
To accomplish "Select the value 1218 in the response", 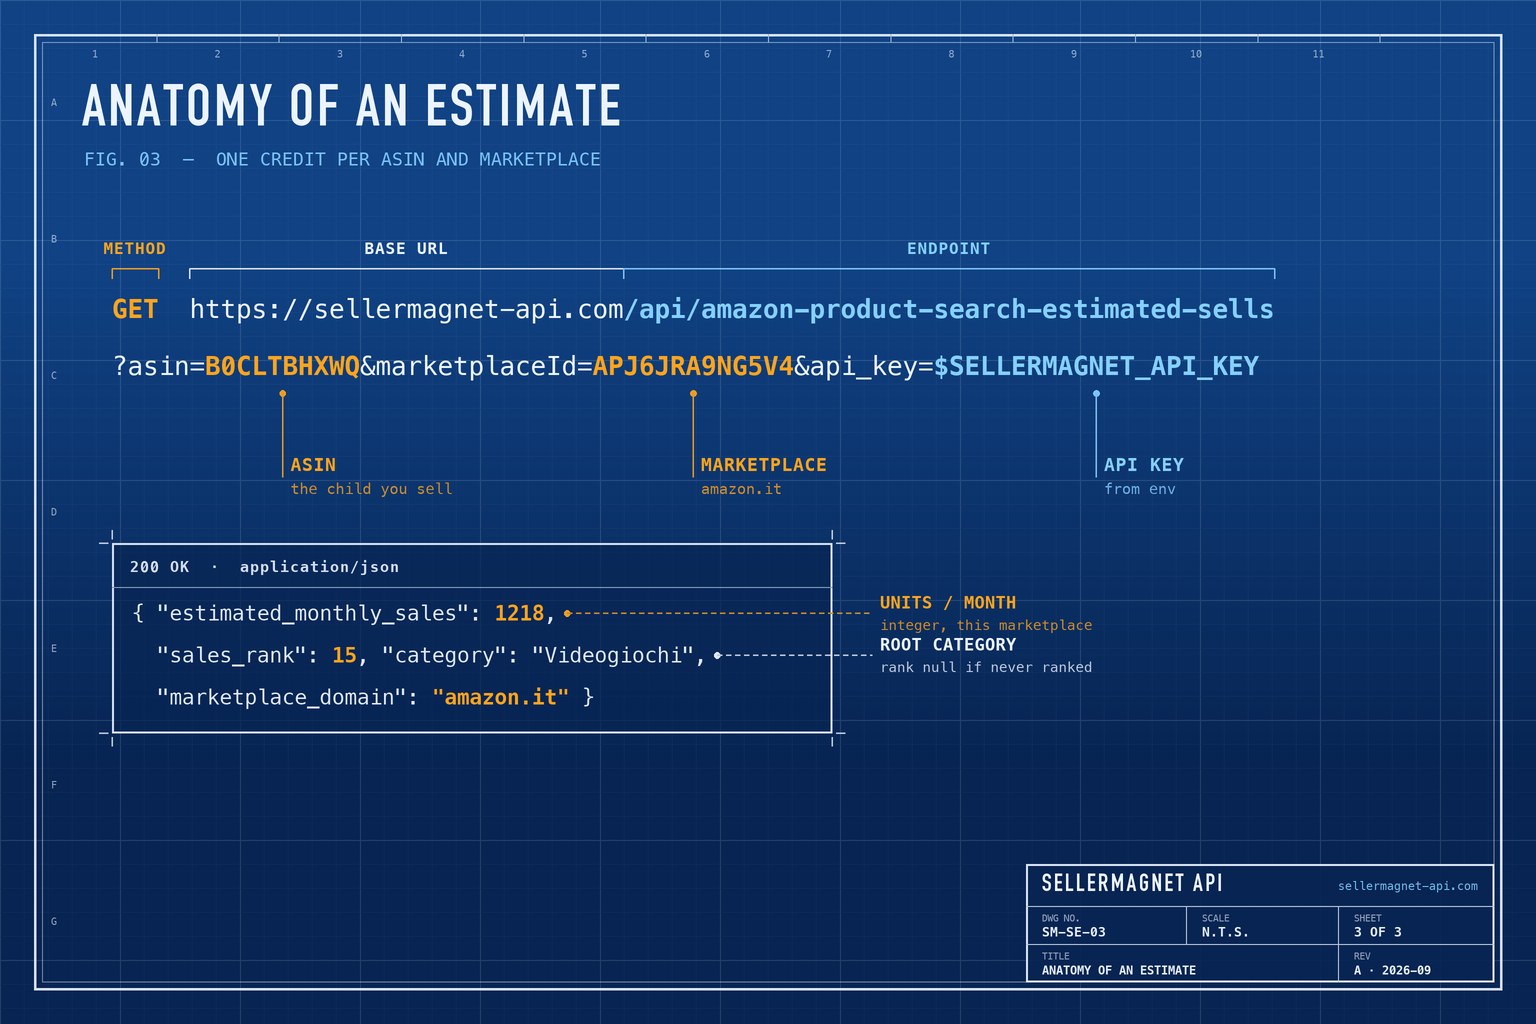I will 519,613.
